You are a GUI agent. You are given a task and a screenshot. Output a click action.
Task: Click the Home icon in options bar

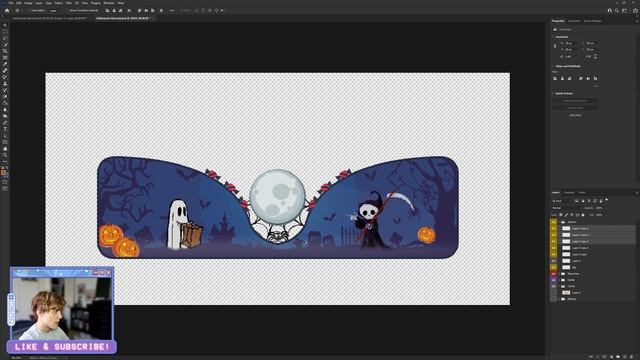pyautogui.click(x=7, y=11)
